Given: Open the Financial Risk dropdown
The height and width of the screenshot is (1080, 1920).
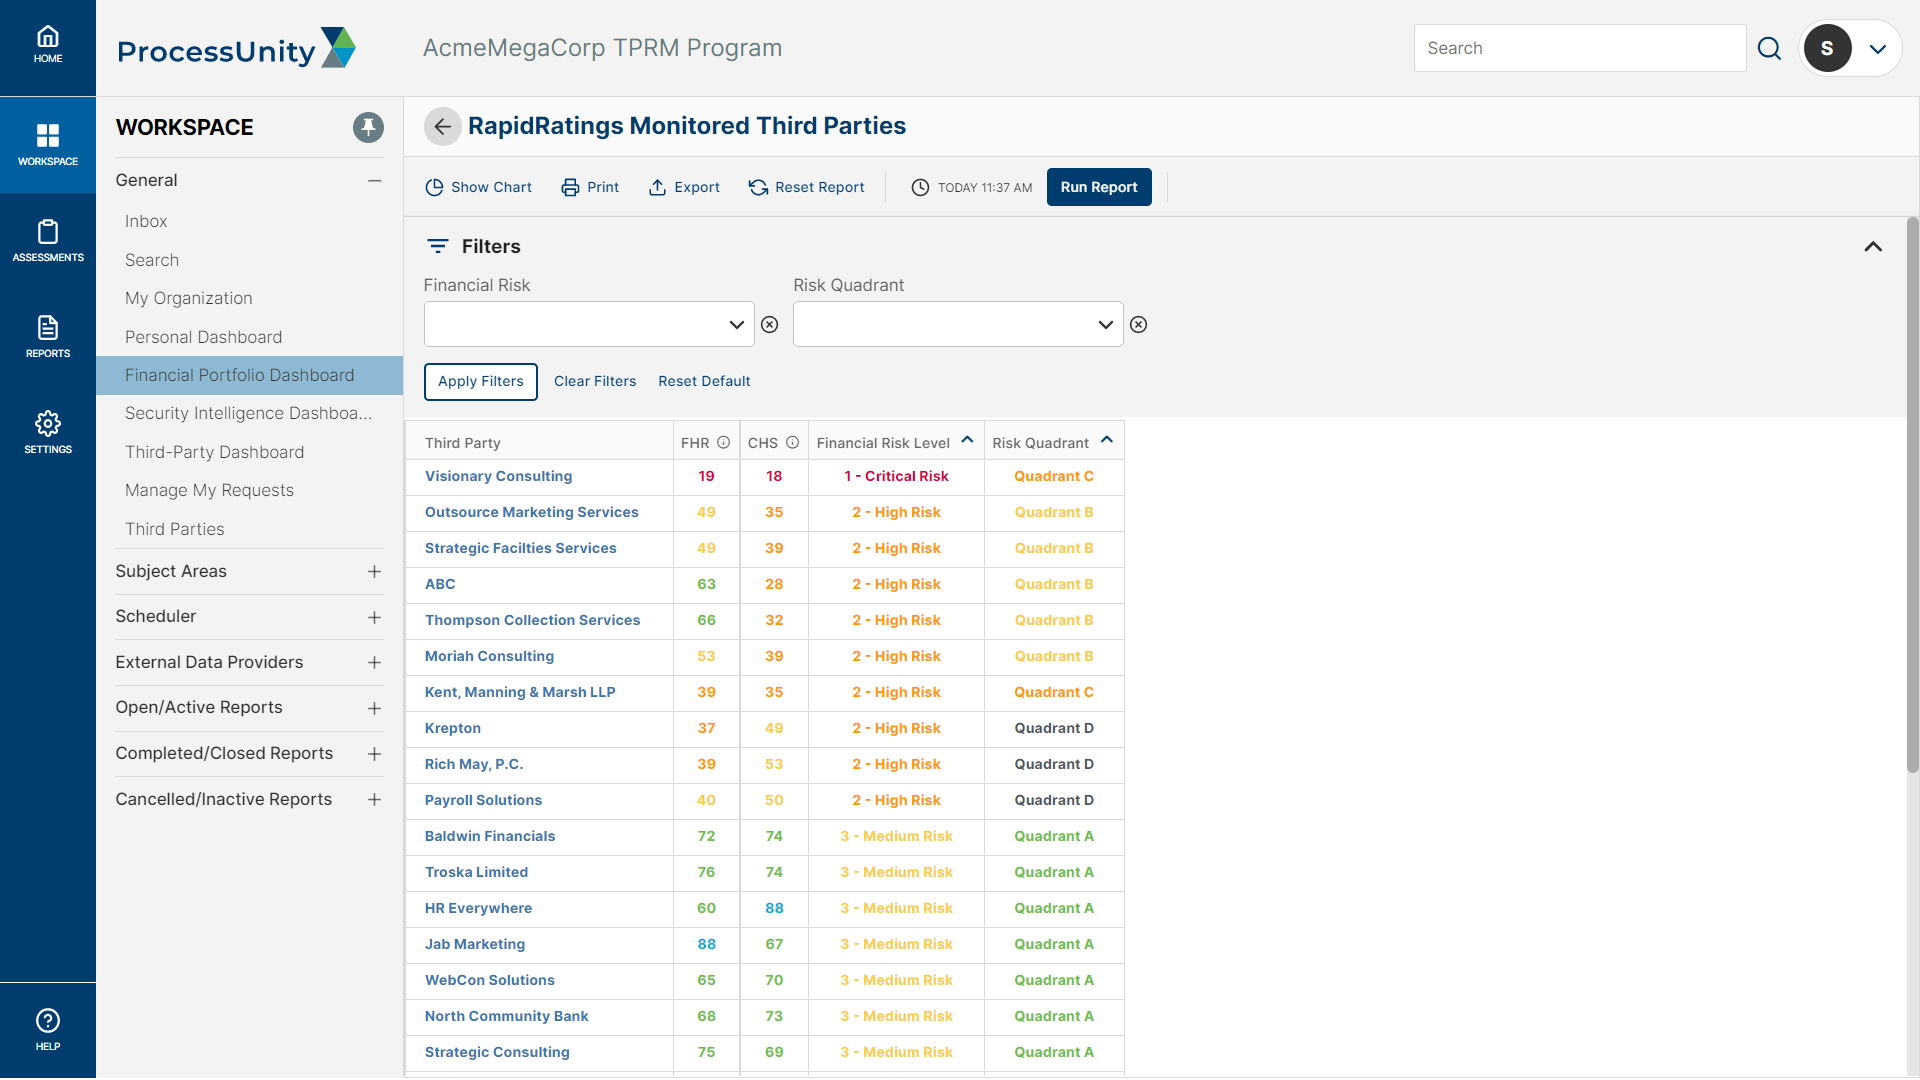Looking at the screenshot, I should [589, 324].
